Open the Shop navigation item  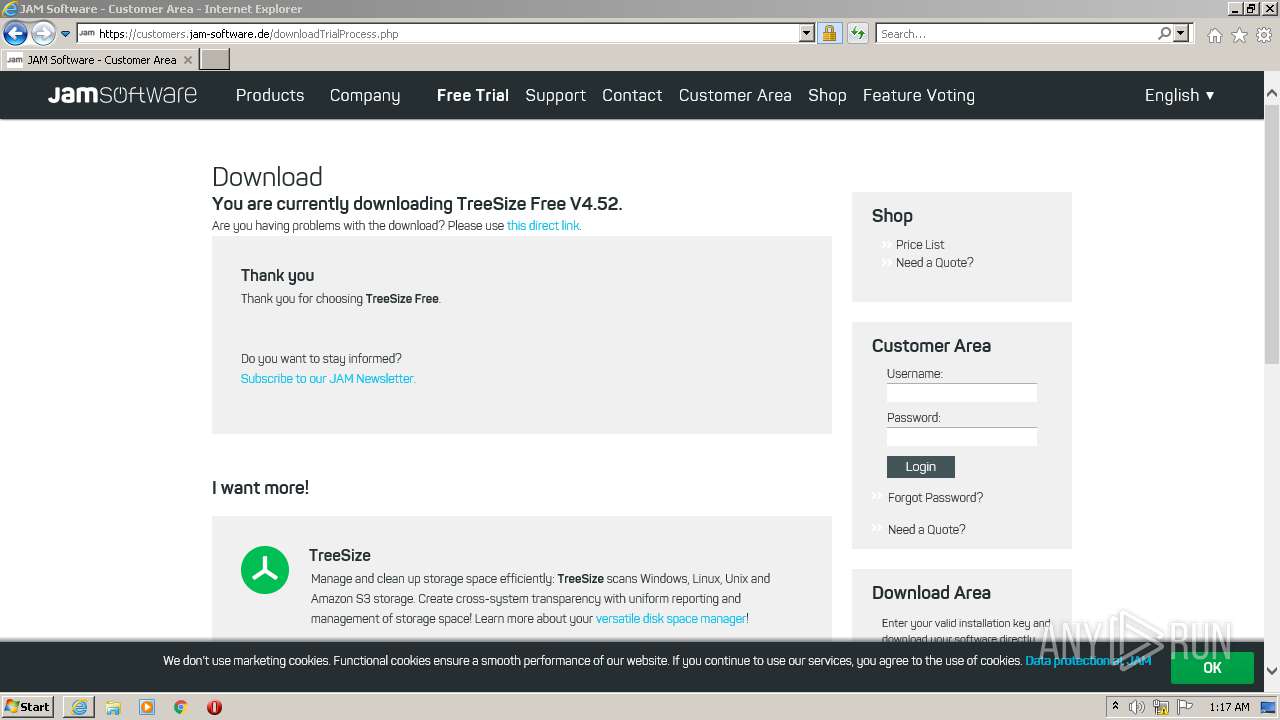point(827,95)
